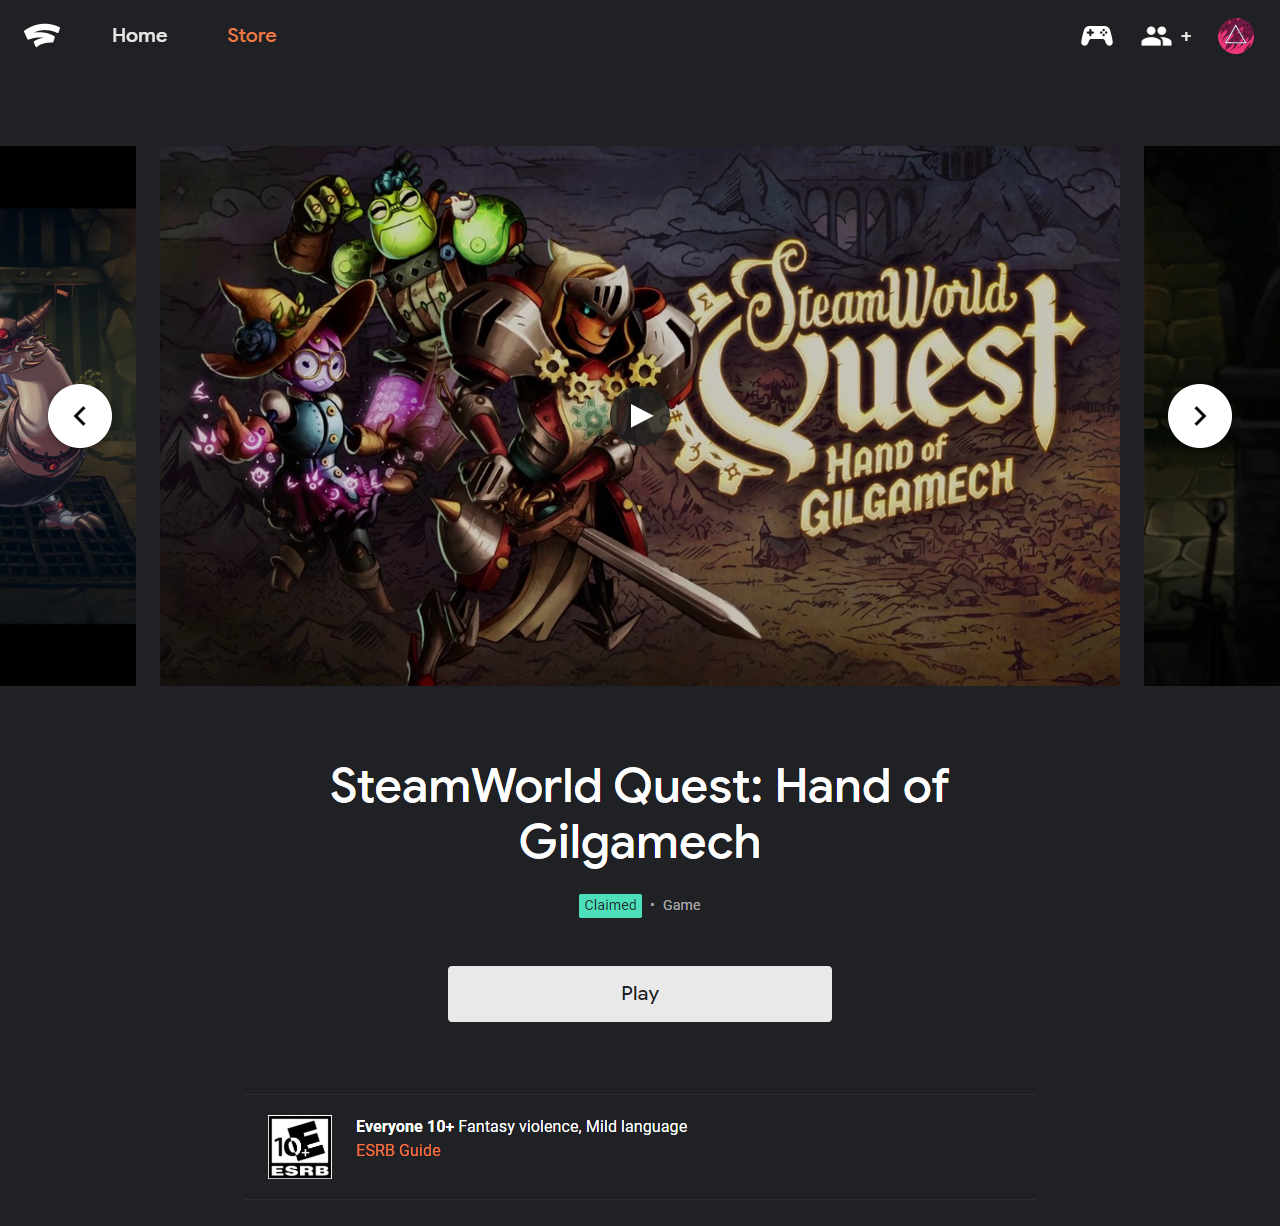
Task: Click the Stadia logo icon
Action: coord(42,36)
